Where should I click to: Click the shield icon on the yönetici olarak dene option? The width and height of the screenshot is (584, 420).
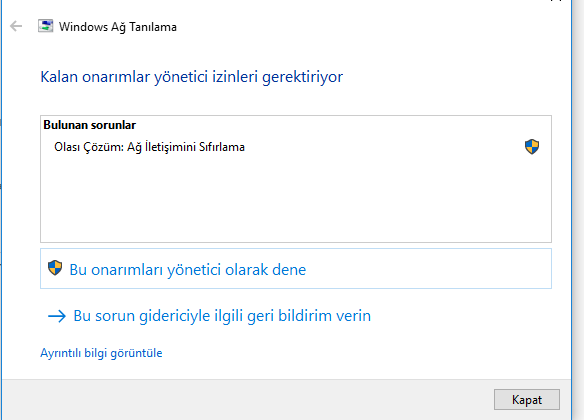tap(55, 268)
